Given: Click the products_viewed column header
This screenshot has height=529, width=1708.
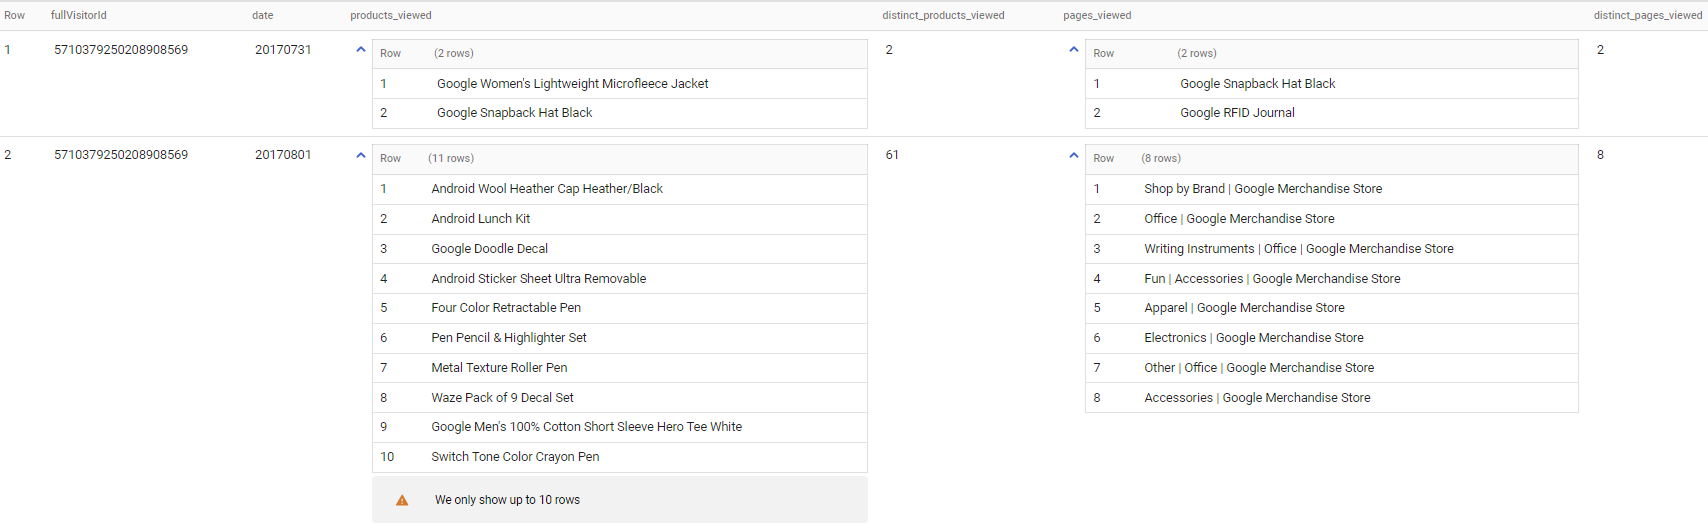Looking at the screenshot, I should click(391, 15).
